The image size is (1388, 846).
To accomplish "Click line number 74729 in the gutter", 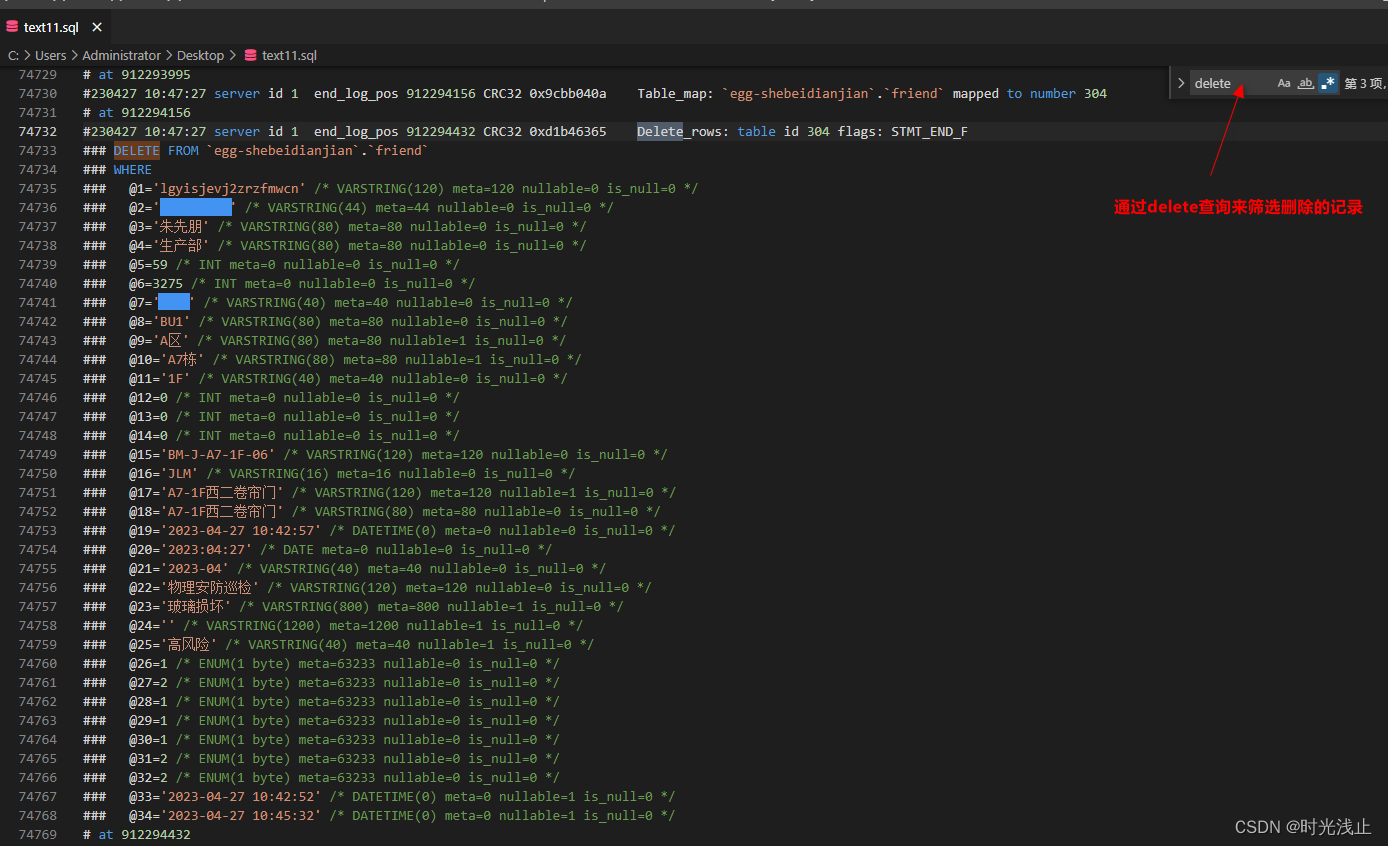I will coord(38,75).
